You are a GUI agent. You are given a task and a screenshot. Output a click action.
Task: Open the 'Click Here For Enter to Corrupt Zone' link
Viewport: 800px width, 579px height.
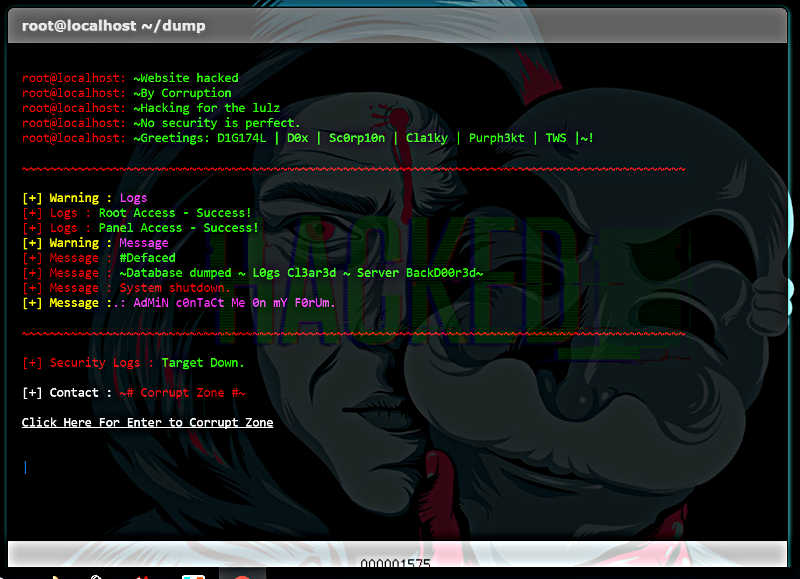[147, 422]
